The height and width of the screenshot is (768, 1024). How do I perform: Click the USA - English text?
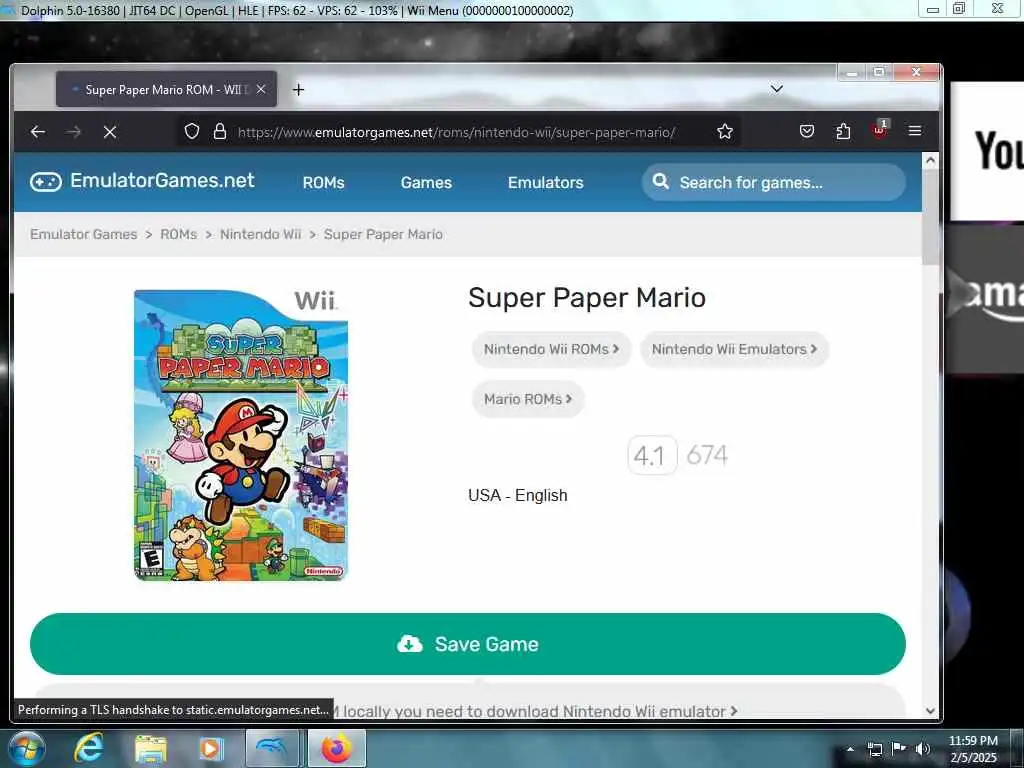pyautogui.click(x=518, y=495)
